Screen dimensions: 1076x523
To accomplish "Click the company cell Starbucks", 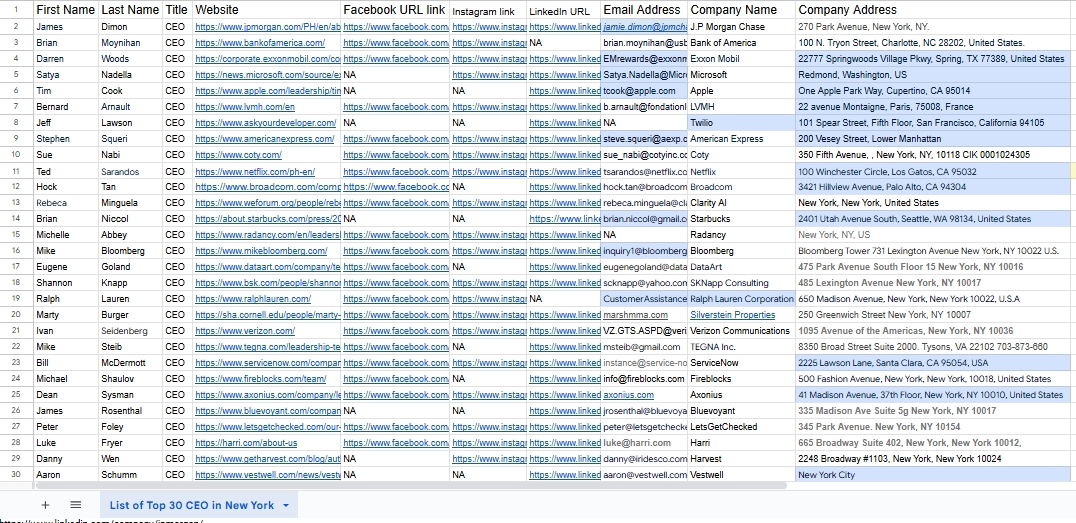I will 742,219.
